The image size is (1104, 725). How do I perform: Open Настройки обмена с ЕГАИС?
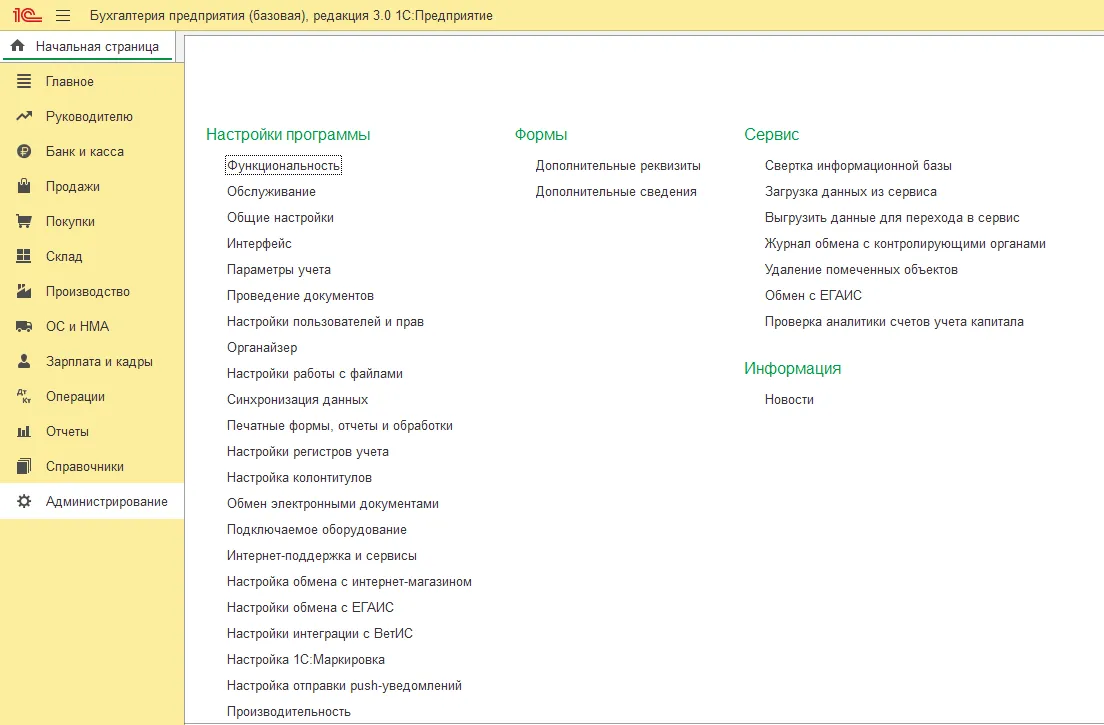(310, 607)
